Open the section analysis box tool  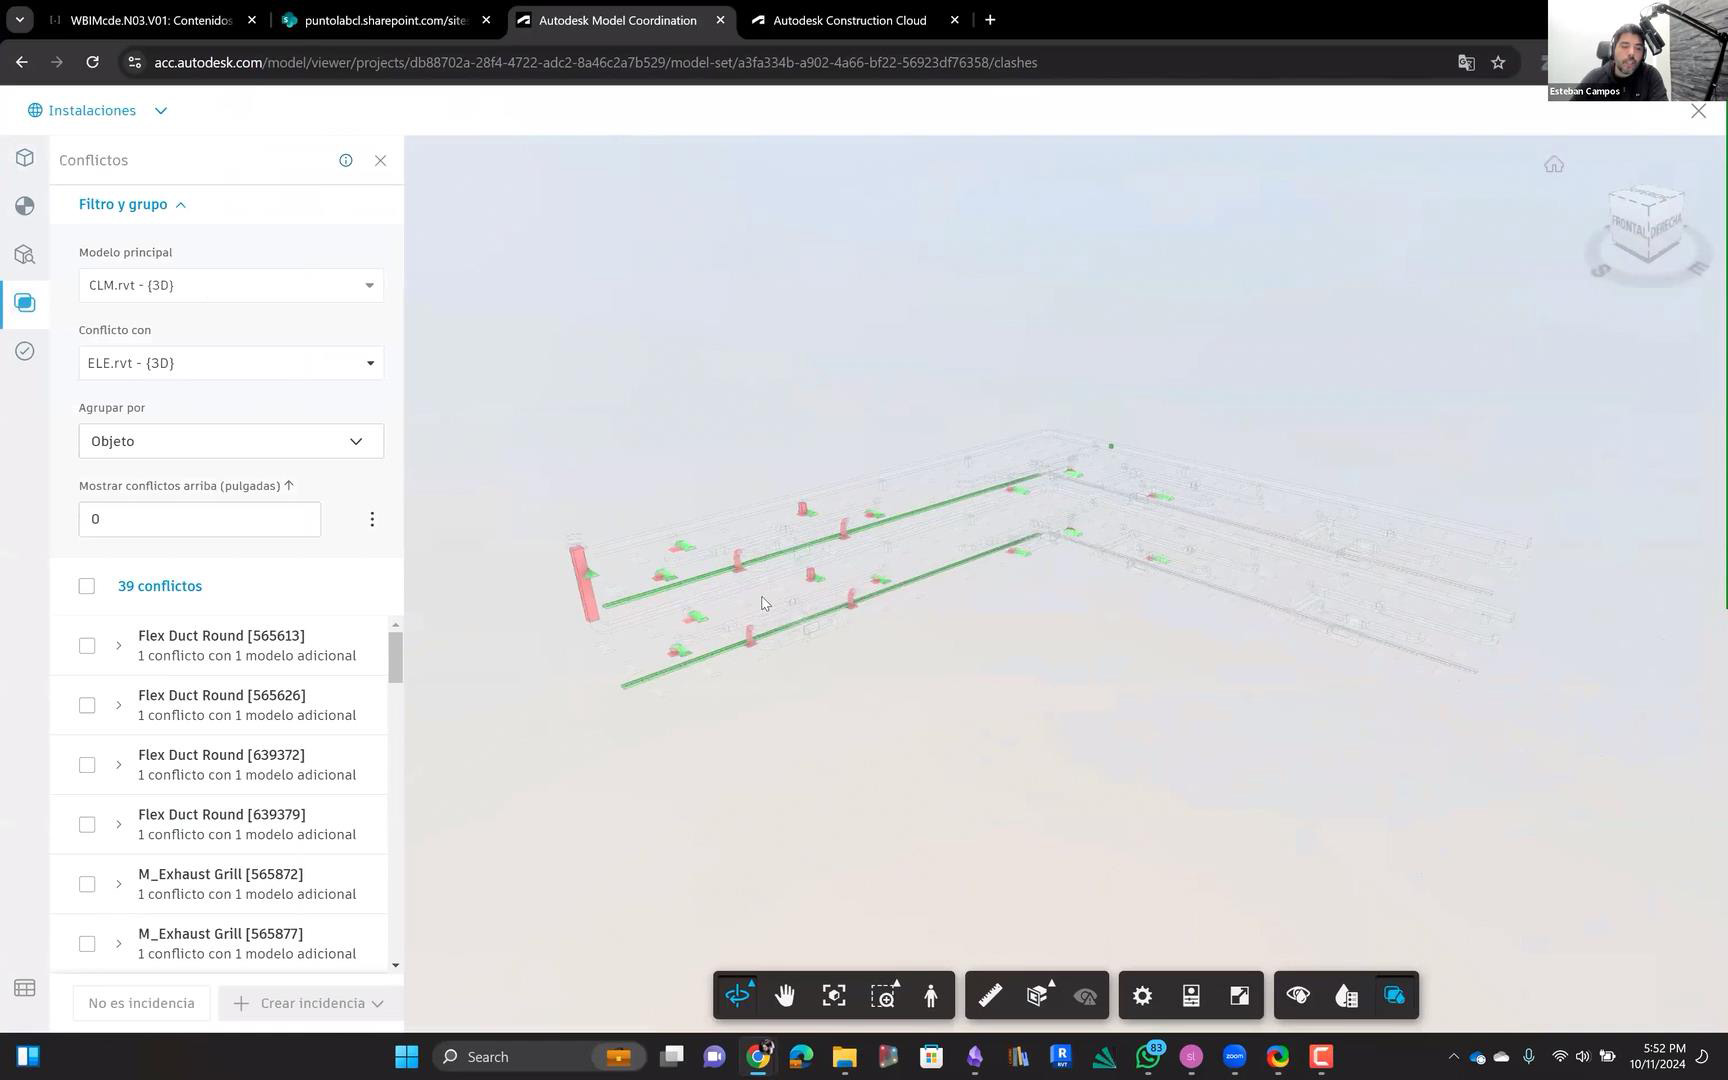(x=1038, y=996)
